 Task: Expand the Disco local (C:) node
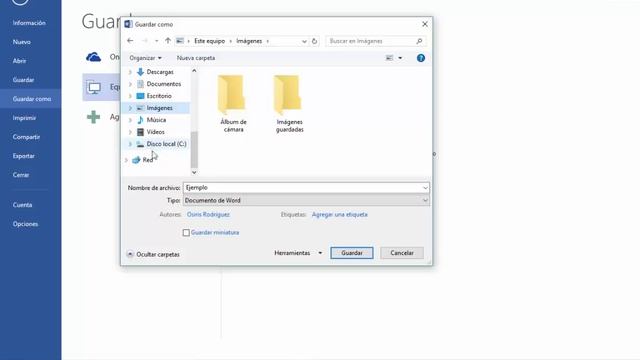pos(130,144)
